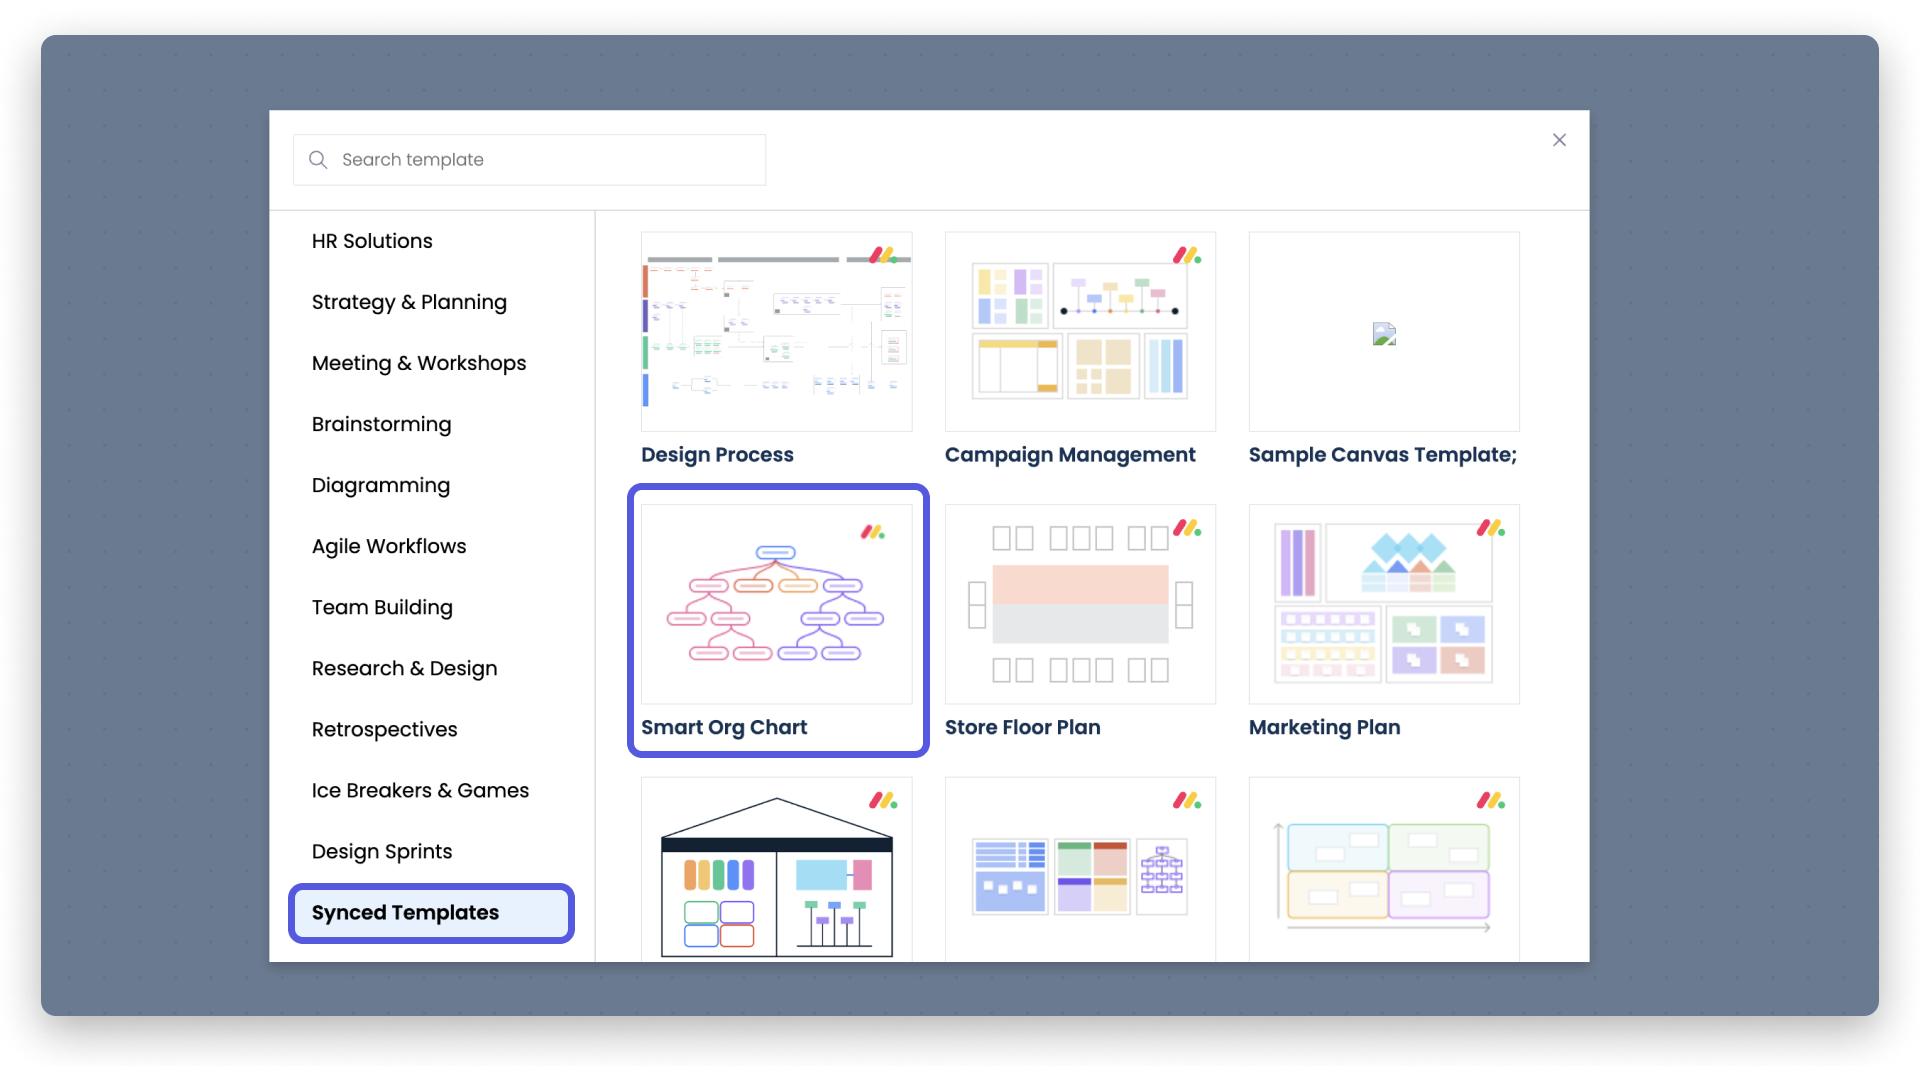Click monday logo on the quadrant-matrix card

pos(1491,800)
